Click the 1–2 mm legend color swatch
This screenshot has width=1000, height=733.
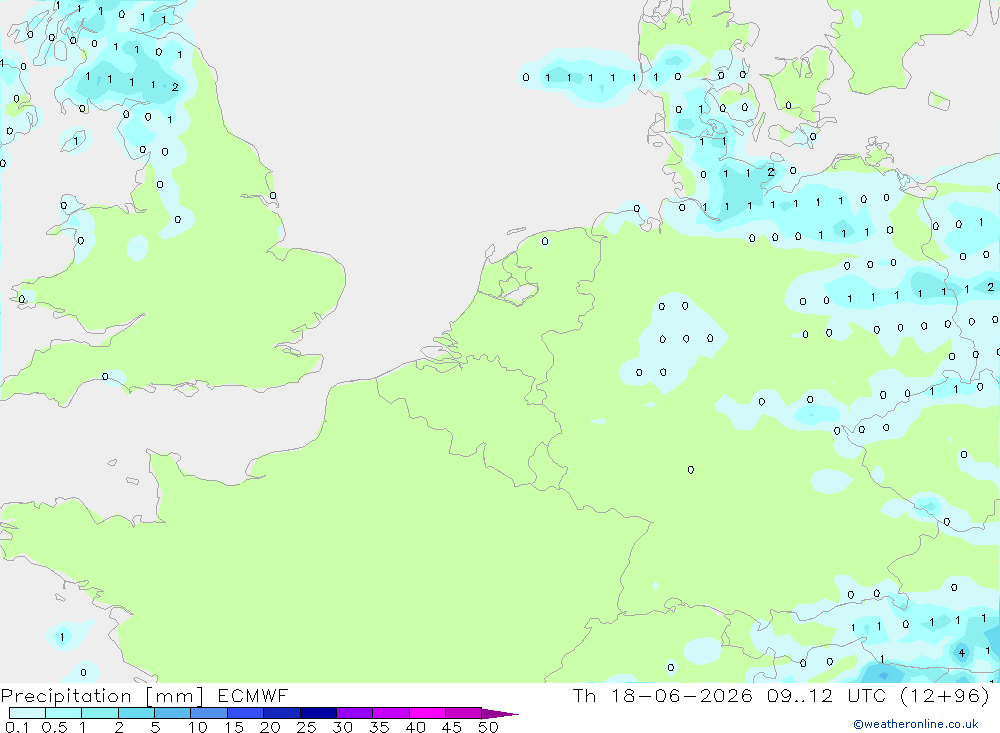pyautogui.click(x=100, y=713)
